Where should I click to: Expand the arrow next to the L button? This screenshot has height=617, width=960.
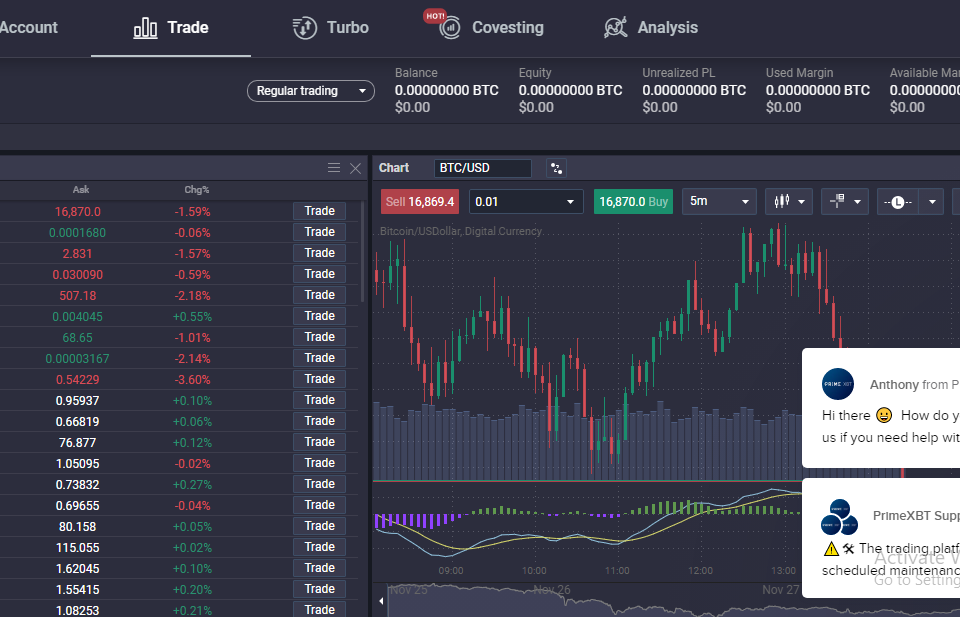932,202
